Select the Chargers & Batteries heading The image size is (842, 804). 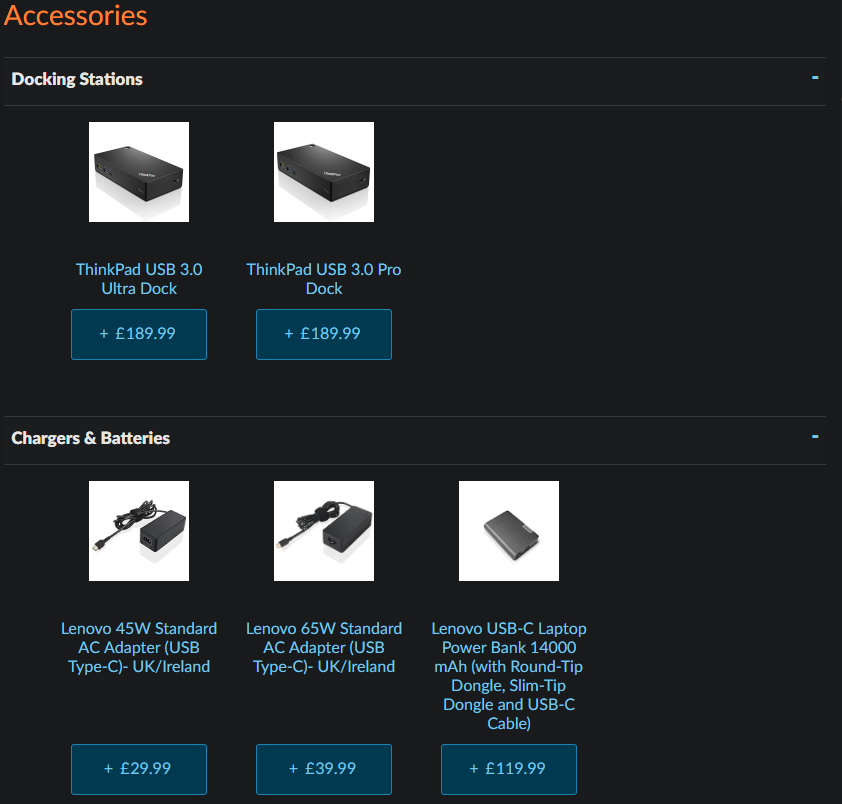[90, 438]
